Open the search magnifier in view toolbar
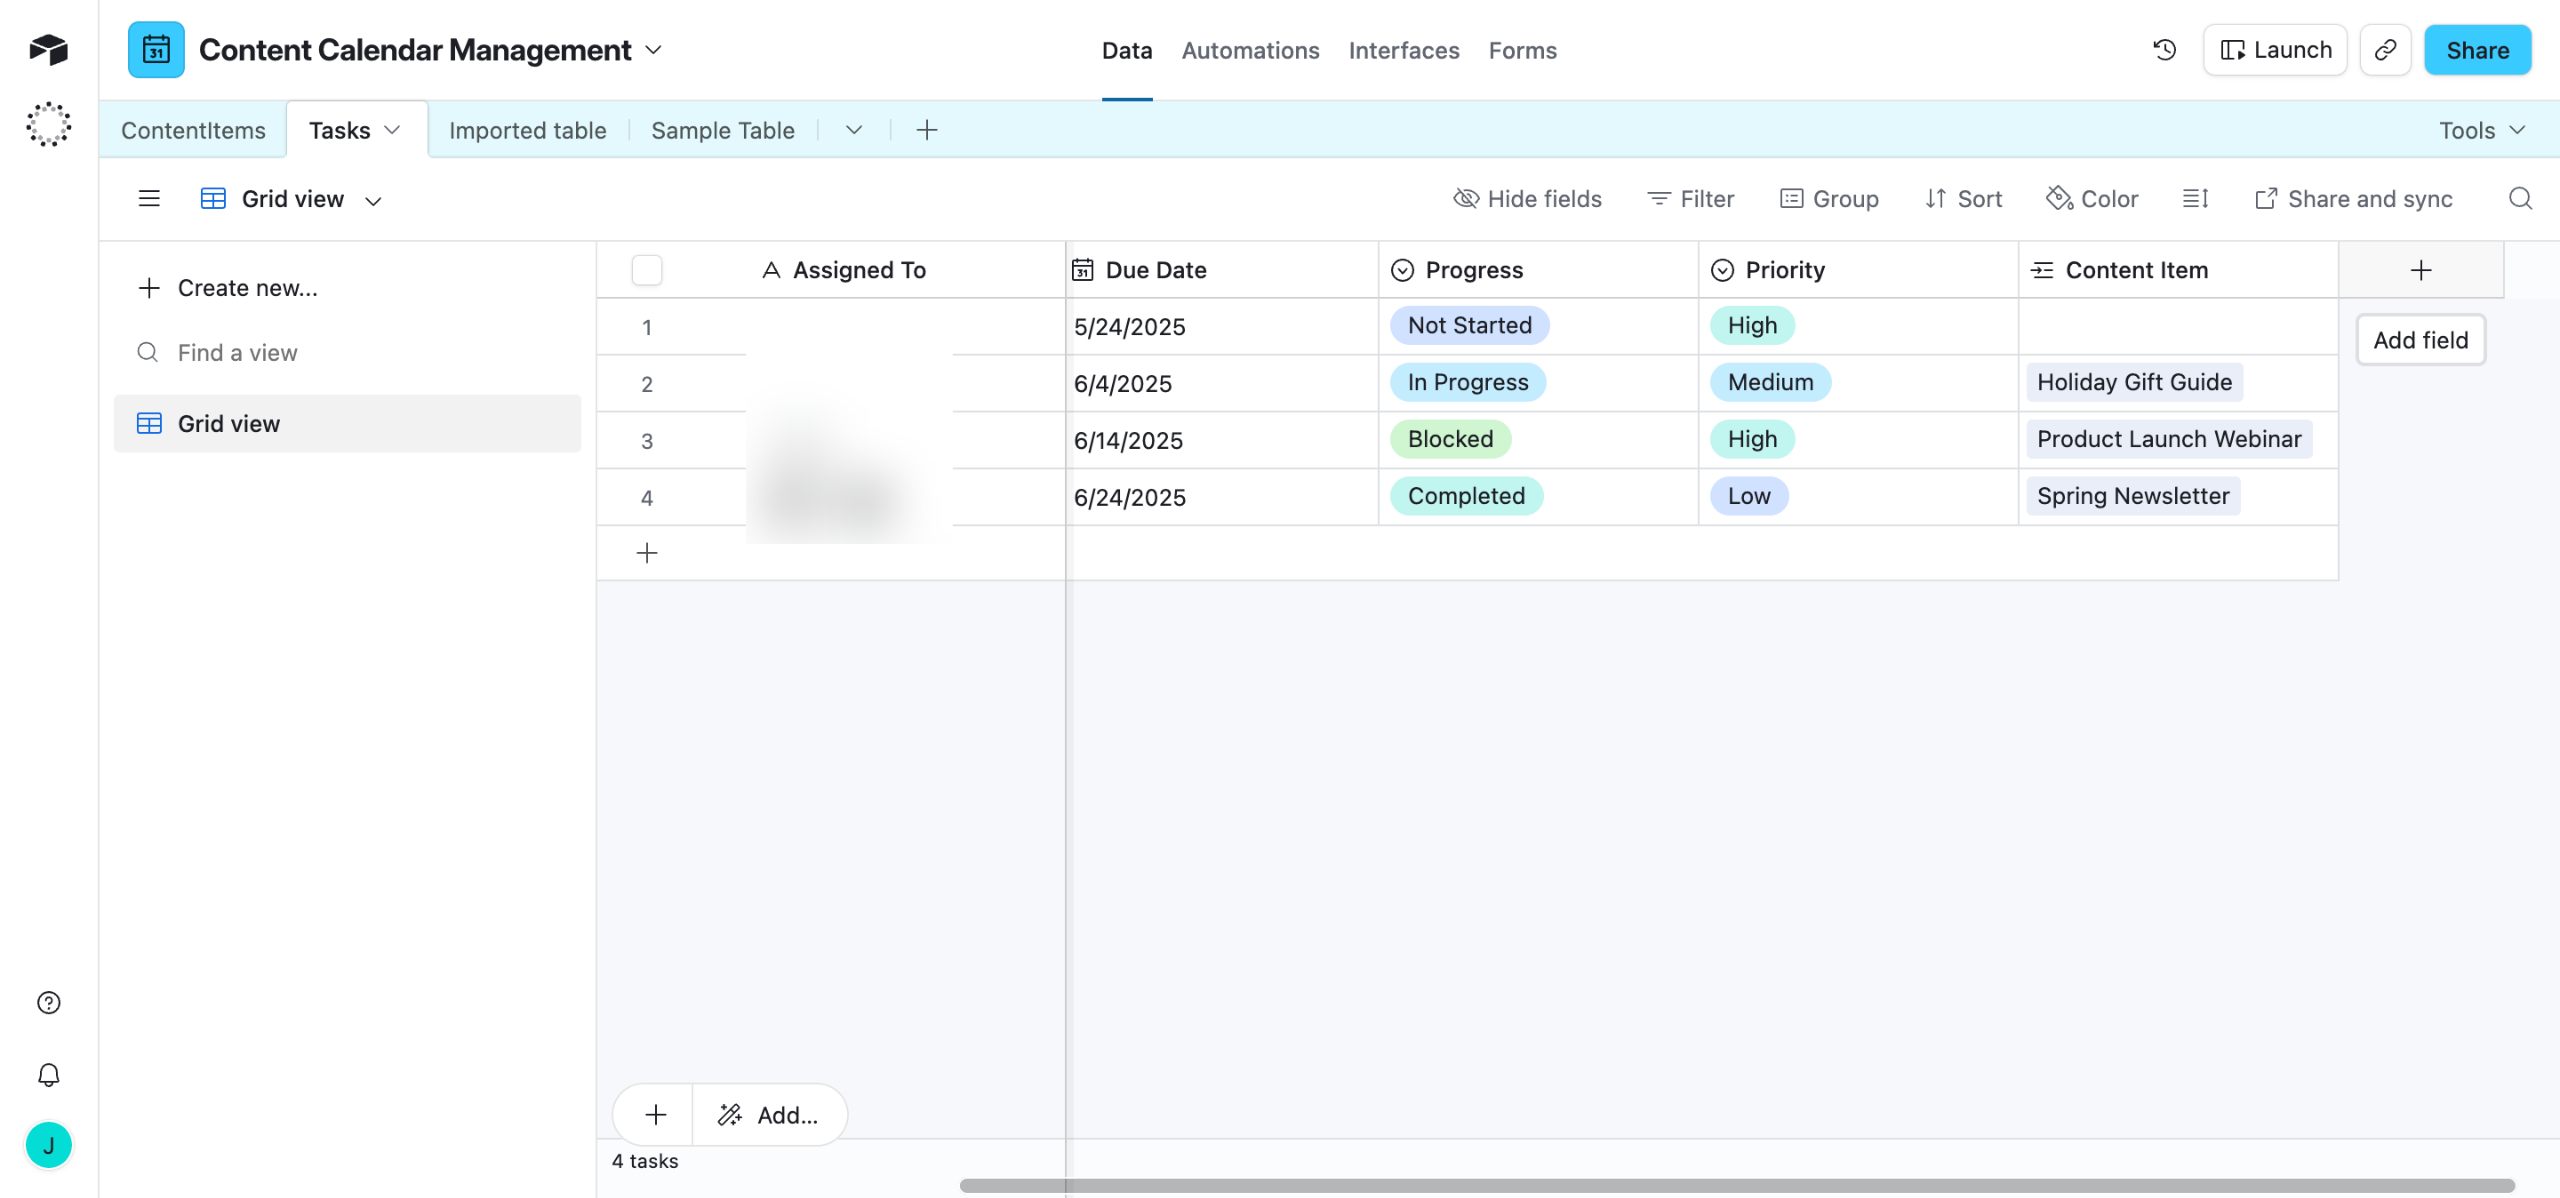 2520,199
